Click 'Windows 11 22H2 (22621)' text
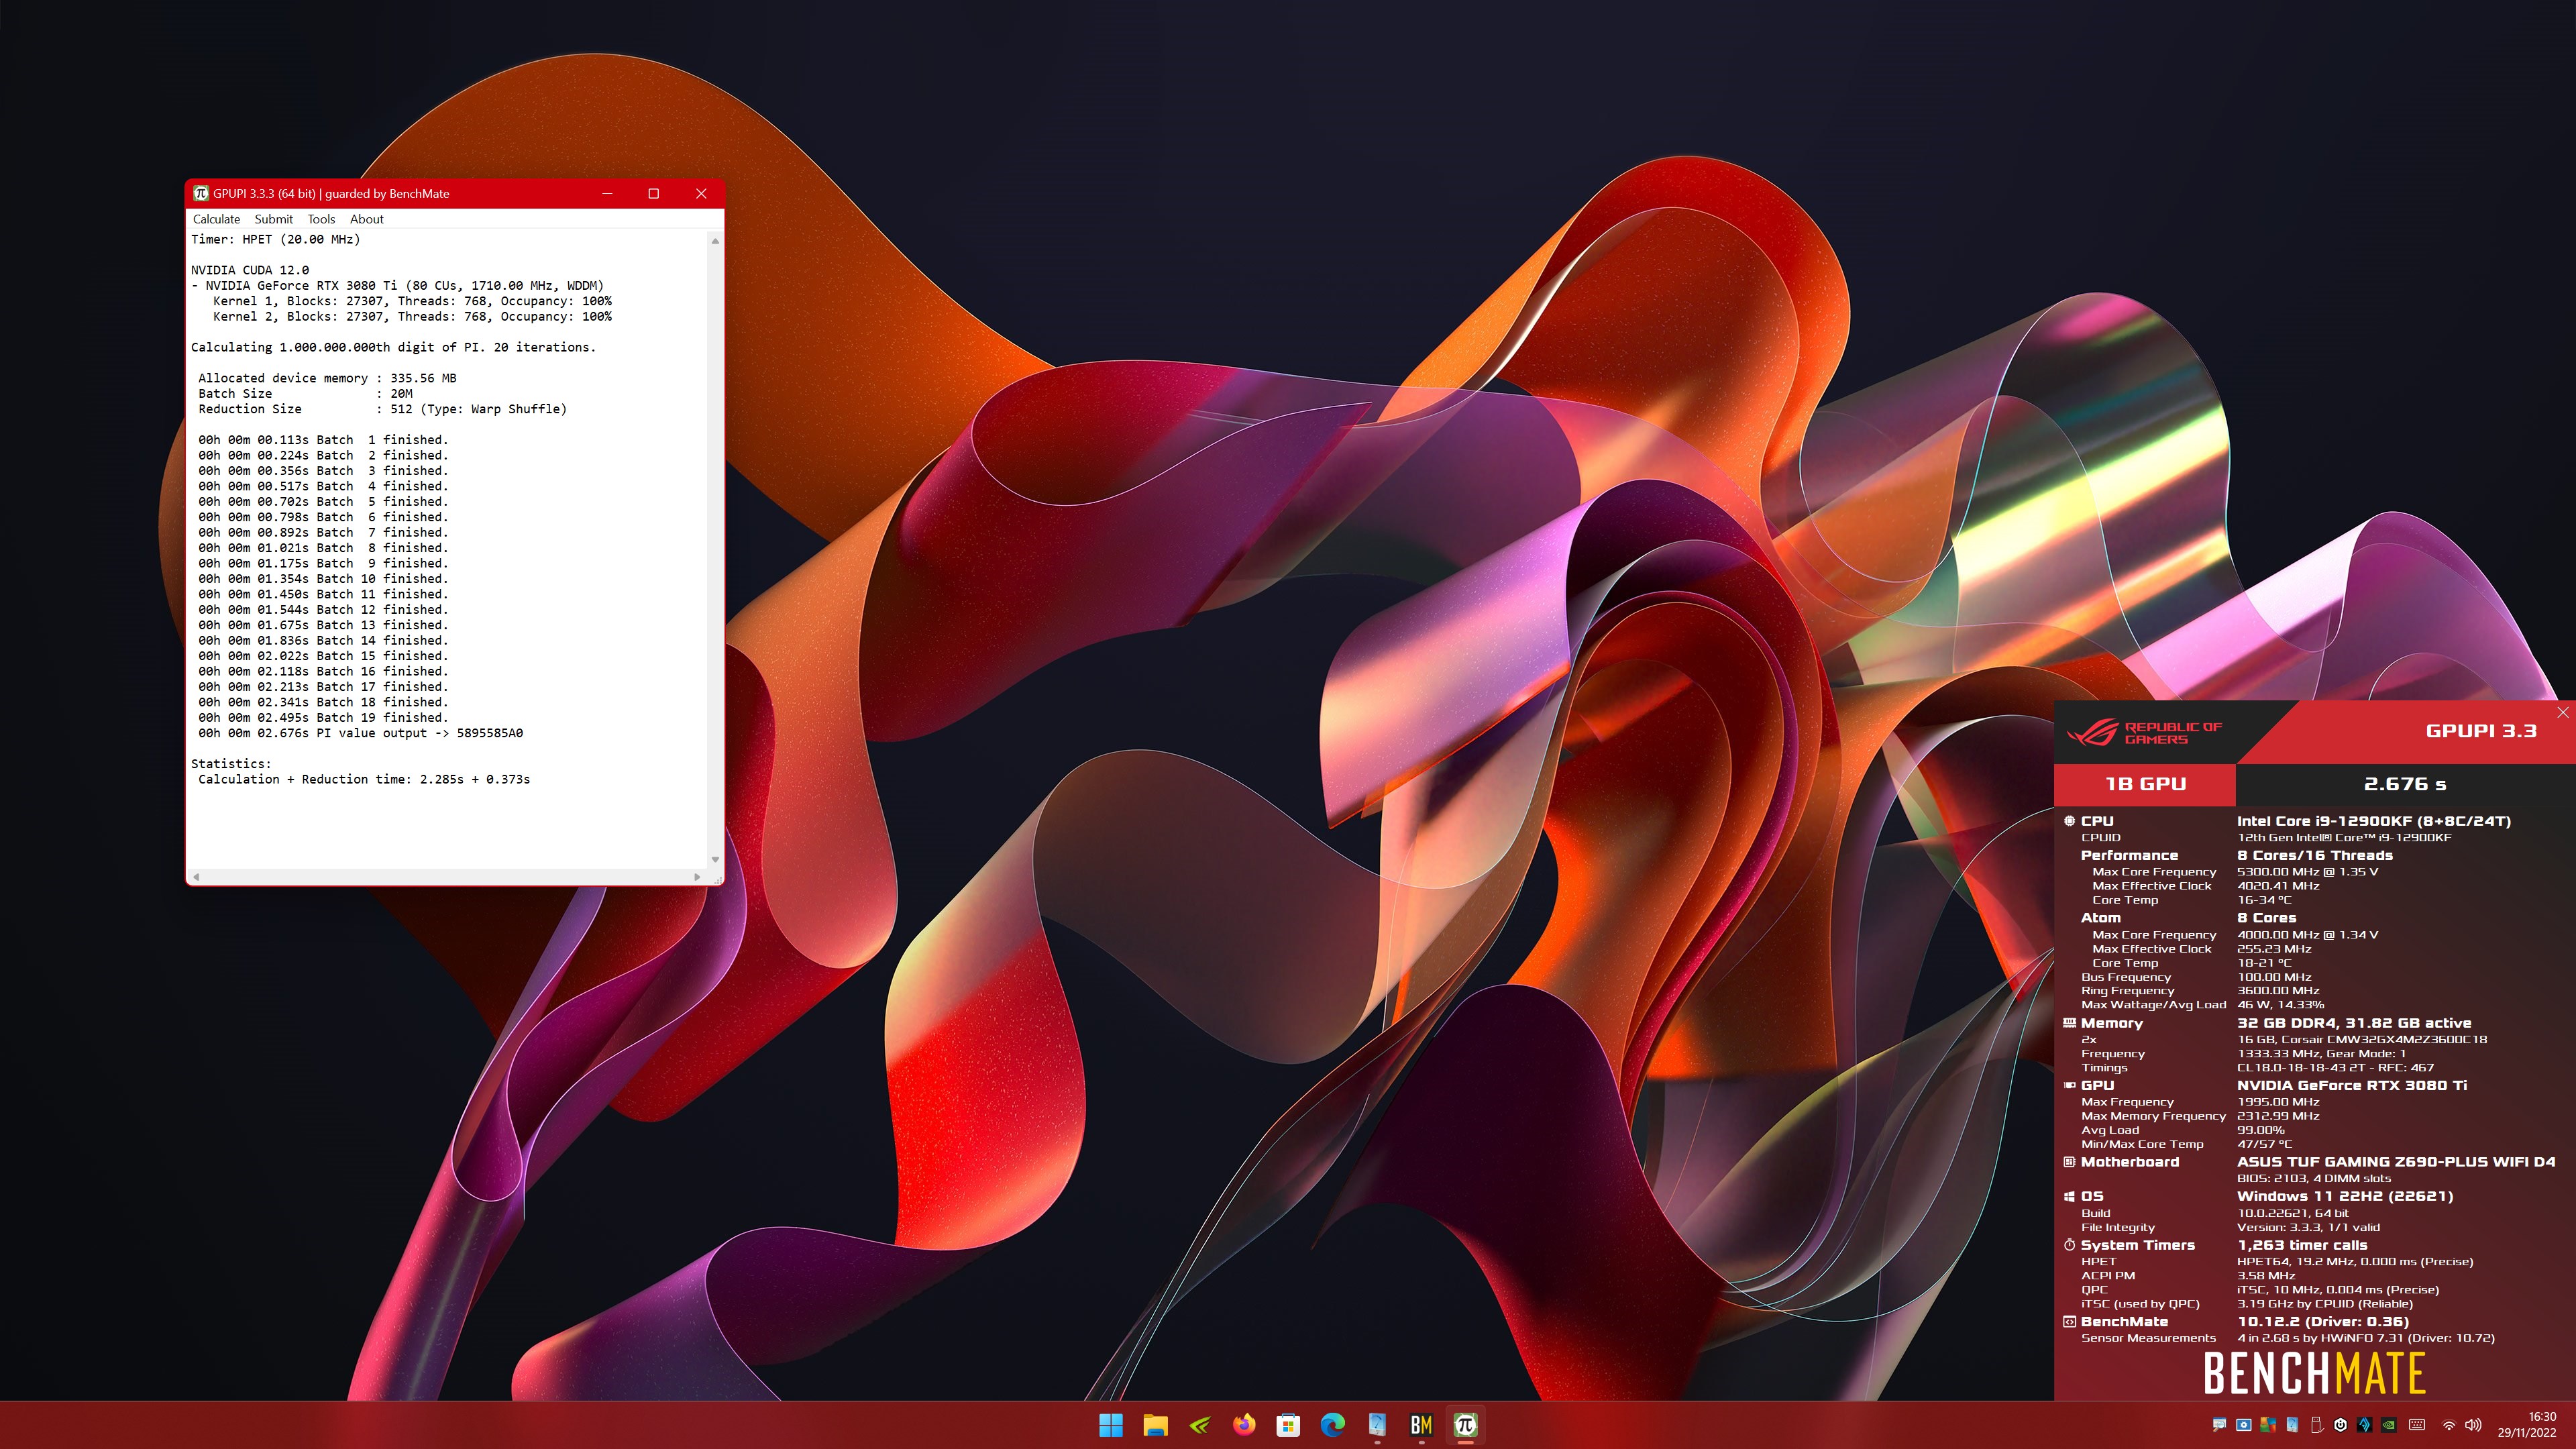Viewport: 2576px width, 1449px height. pos(2345,1196)
